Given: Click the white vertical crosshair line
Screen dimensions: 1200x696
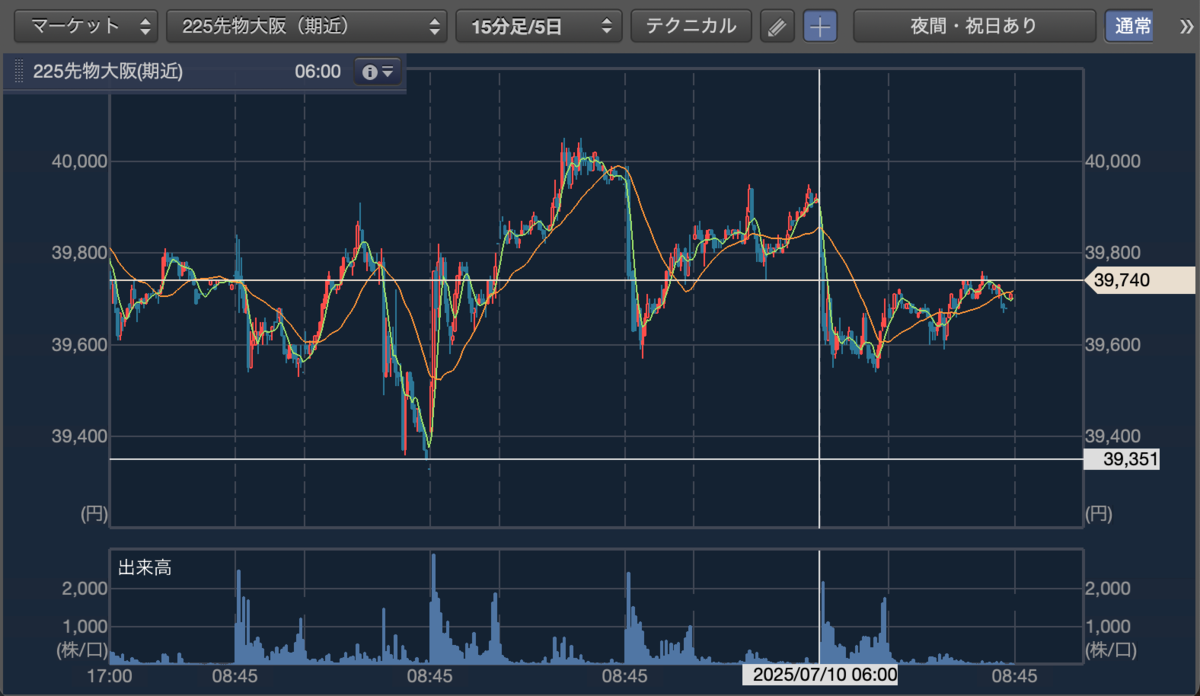Looking at the screenshot, I should point(819,298).
